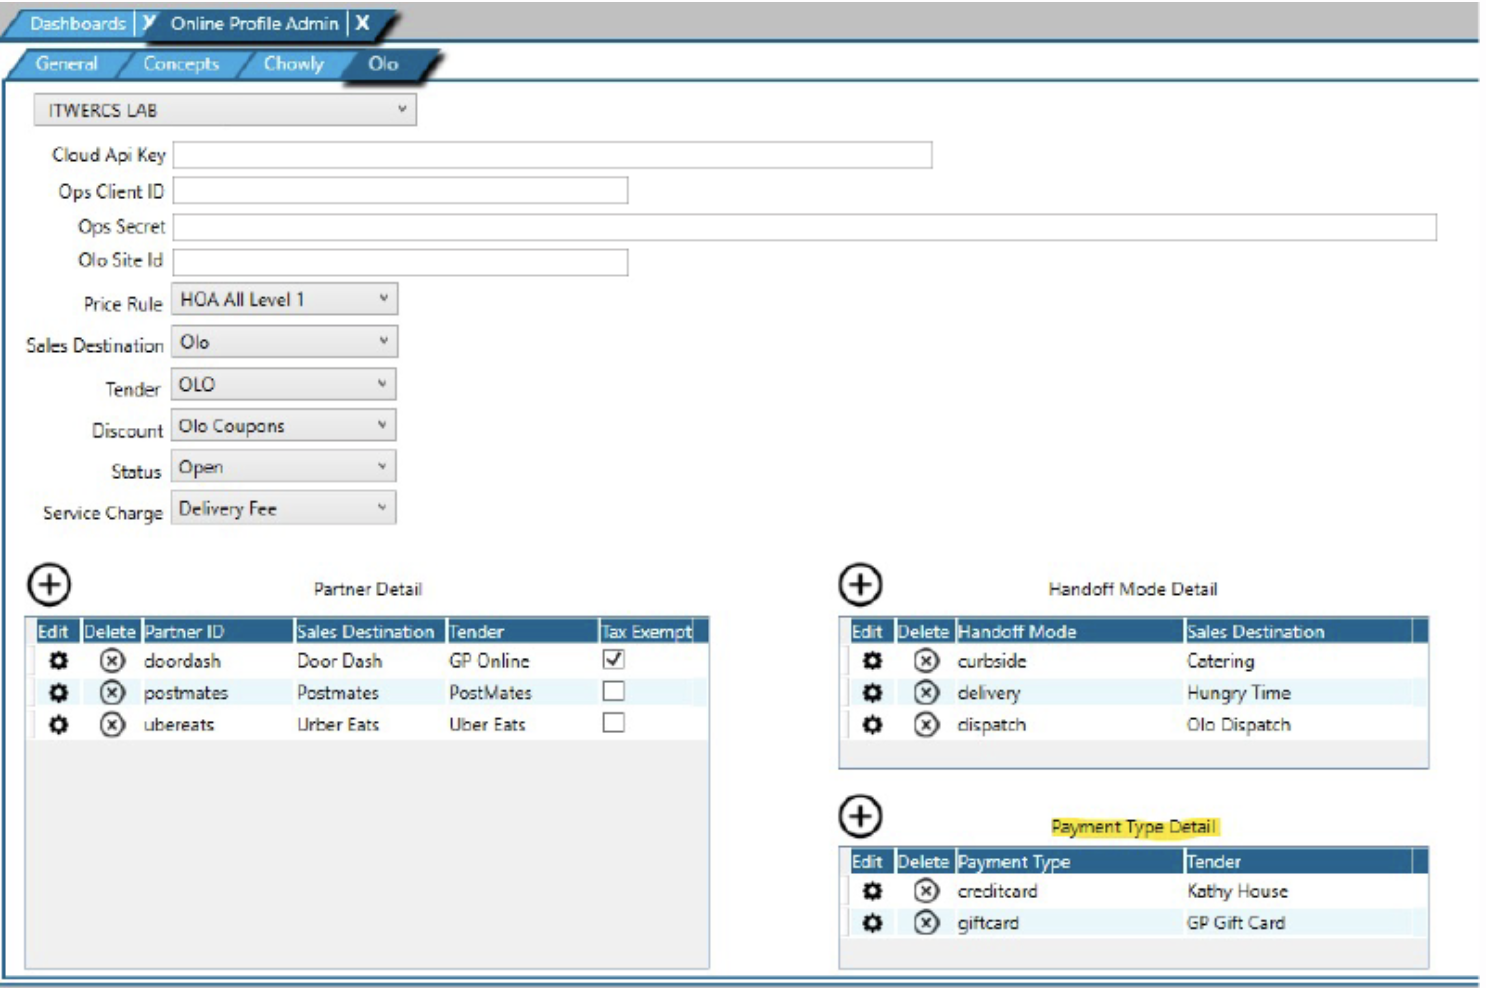Click the Cloud Api Key field
This screenshot has width=1486, height=988.
[x=552, y=155]
